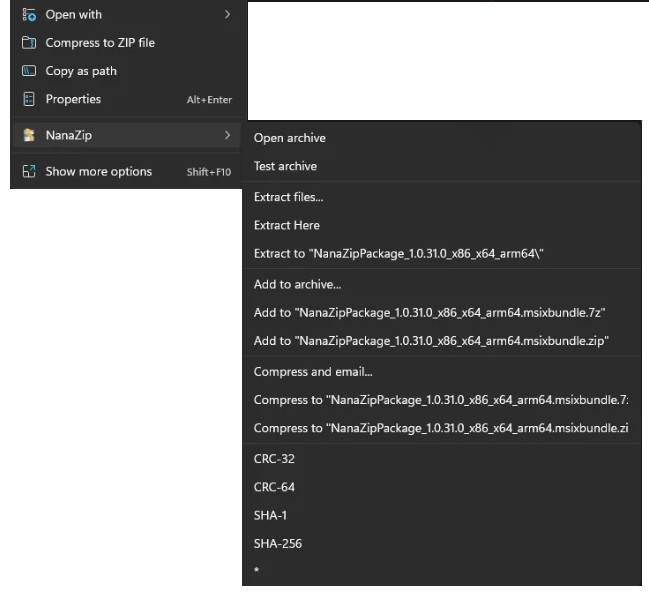
Task: Extract to NanaZipPackage_1.0.31.0_x86_x64_arm64 folder
Action: point(442,253)
